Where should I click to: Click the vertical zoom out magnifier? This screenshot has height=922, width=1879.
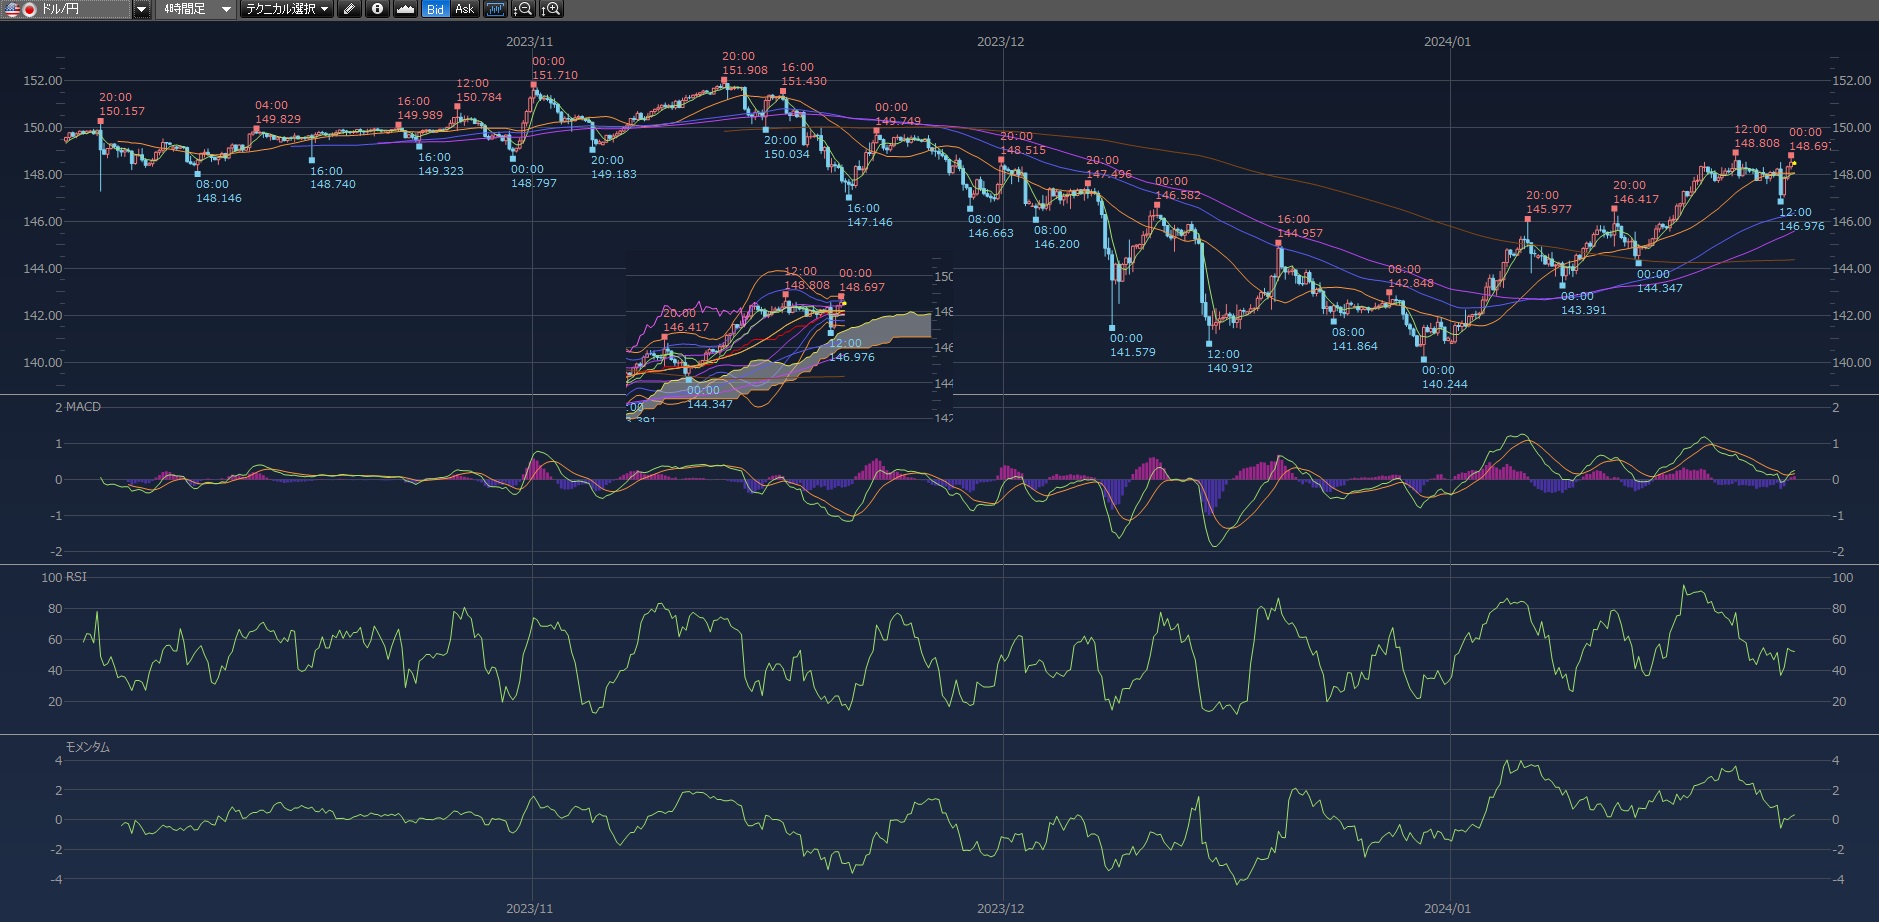(522, 9)
